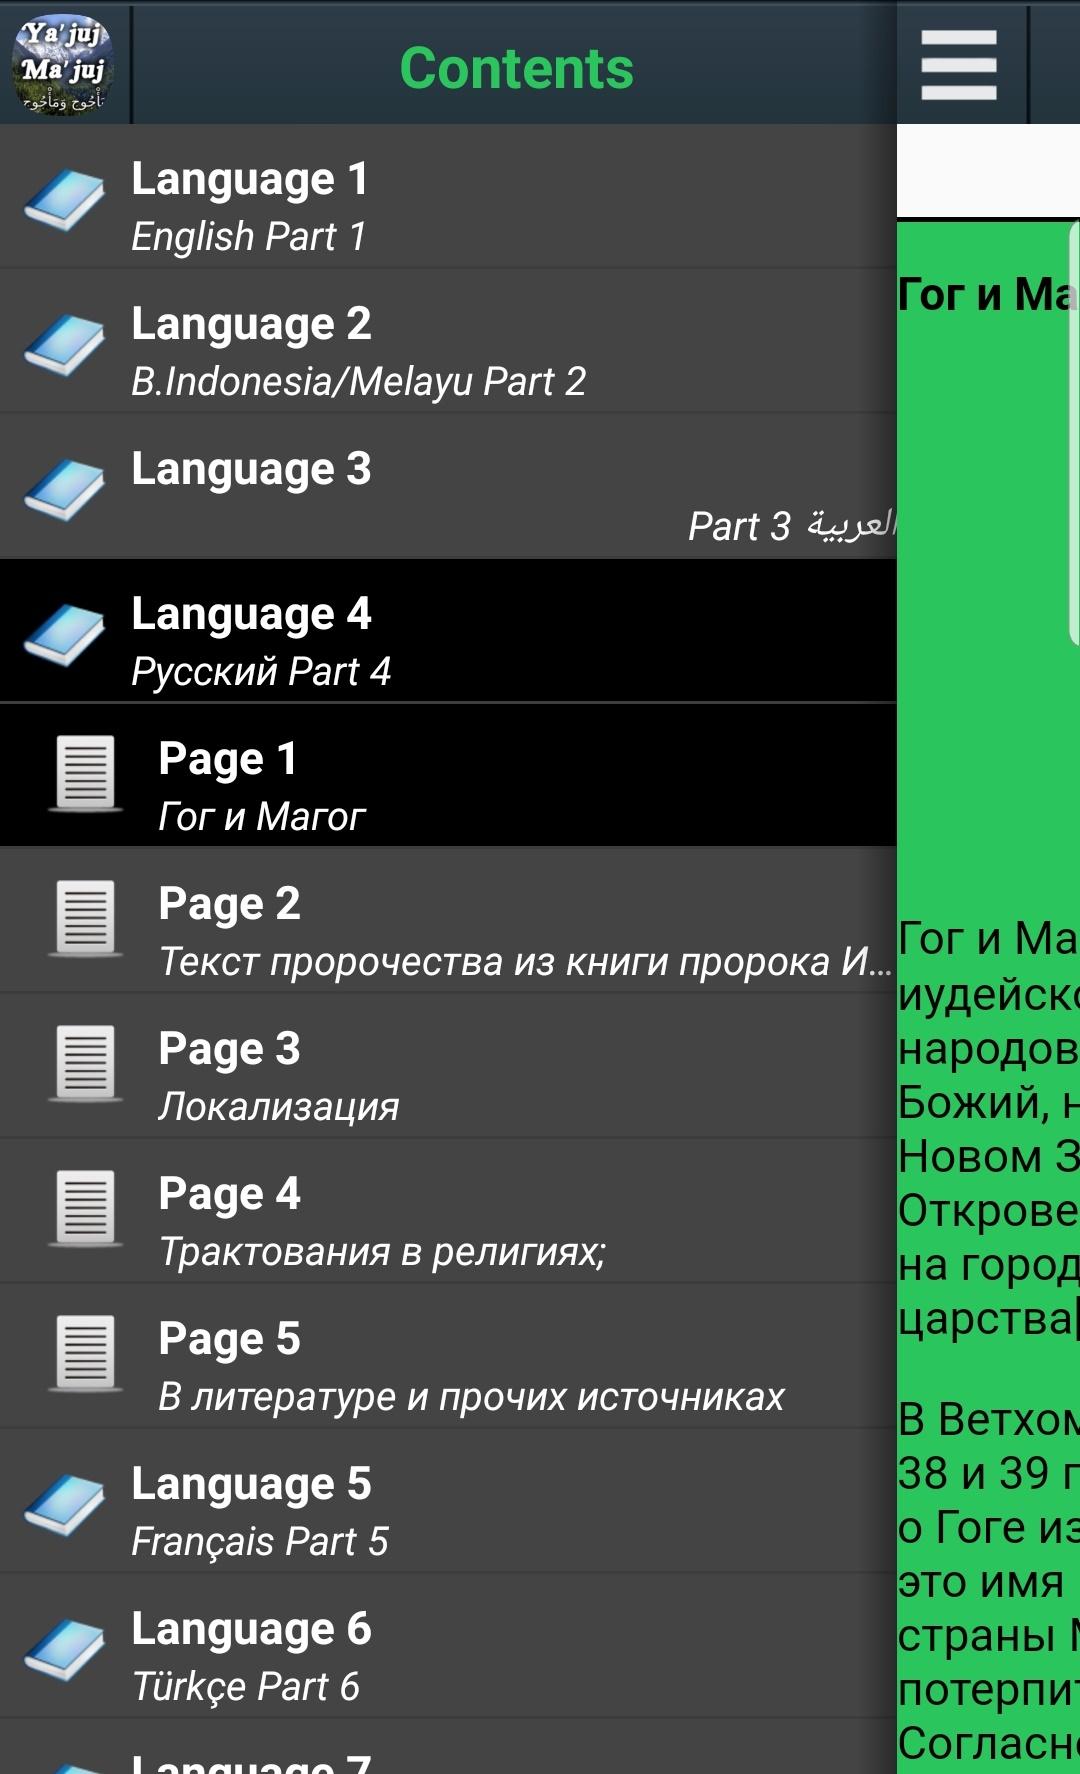
Task: Expand Language 6 Türkçe section
Action: click(x=448, y=1647)
